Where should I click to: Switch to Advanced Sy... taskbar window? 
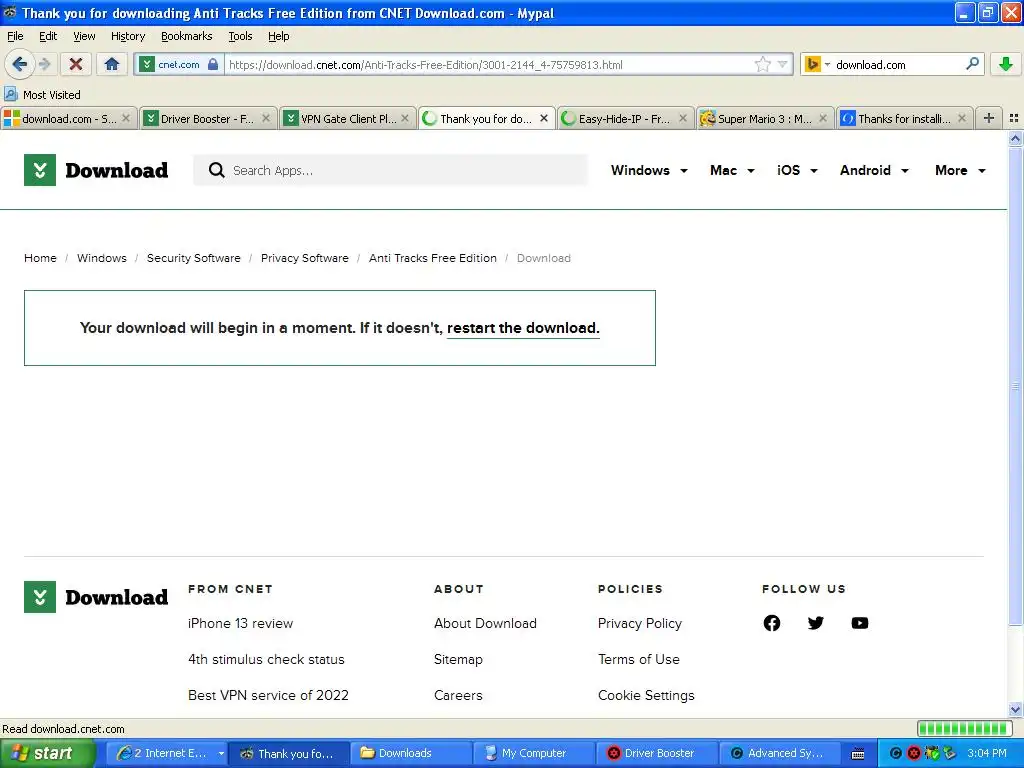click(x=780, y=753)
